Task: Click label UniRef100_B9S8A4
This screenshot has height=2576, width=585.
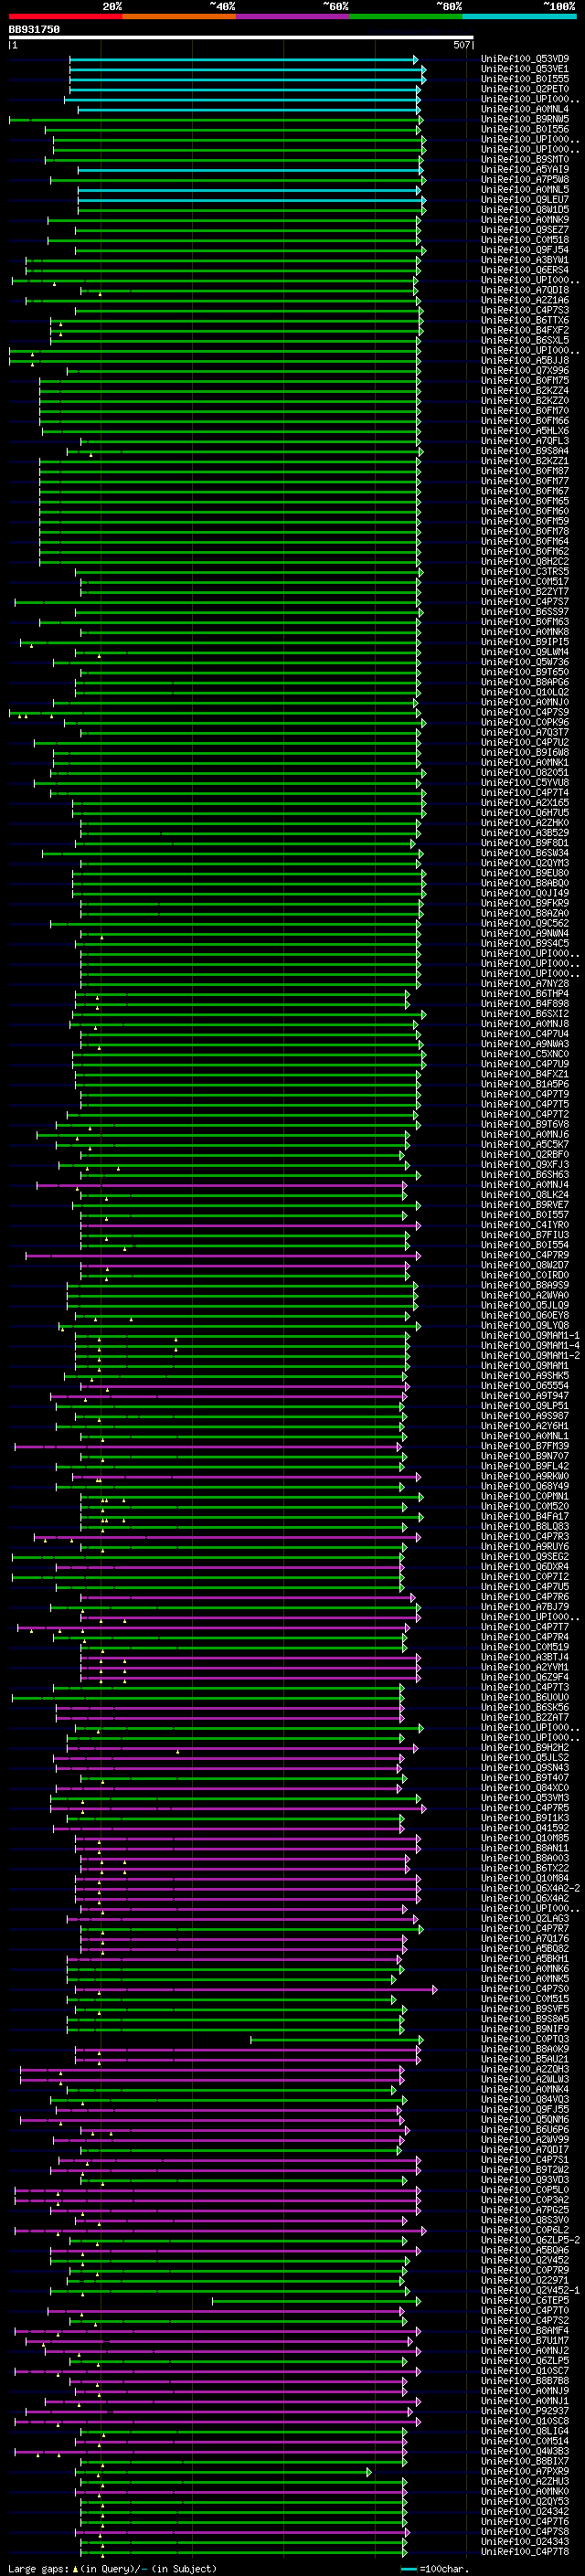Action: [x=525, y=451]
